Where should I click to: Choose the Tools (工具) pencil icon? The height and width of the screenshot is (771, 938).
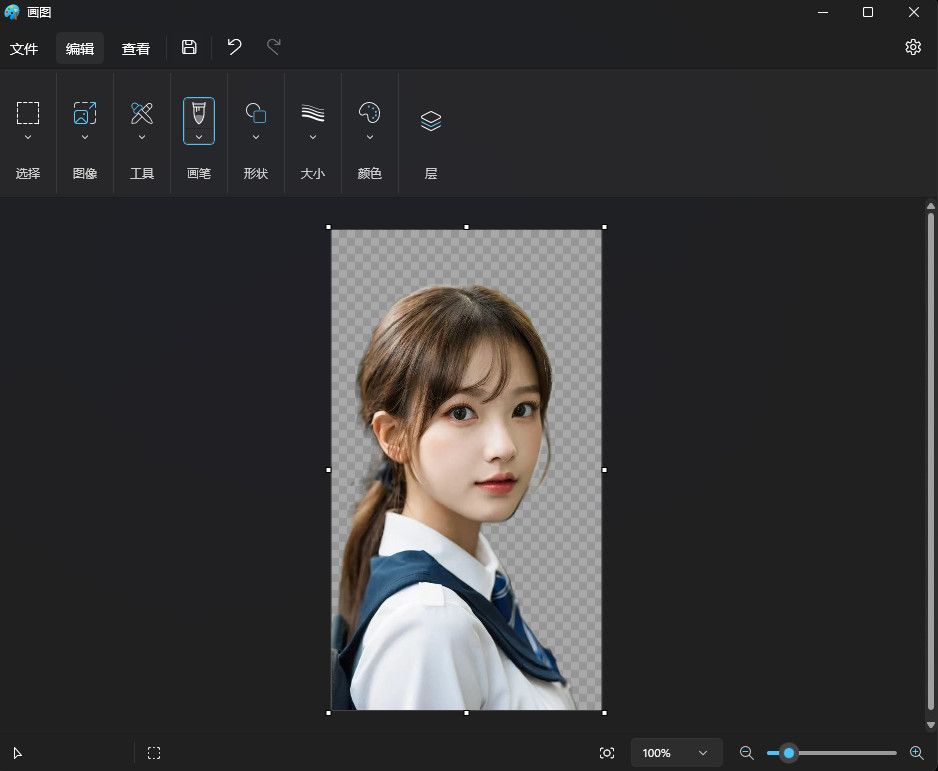[142, 112]
